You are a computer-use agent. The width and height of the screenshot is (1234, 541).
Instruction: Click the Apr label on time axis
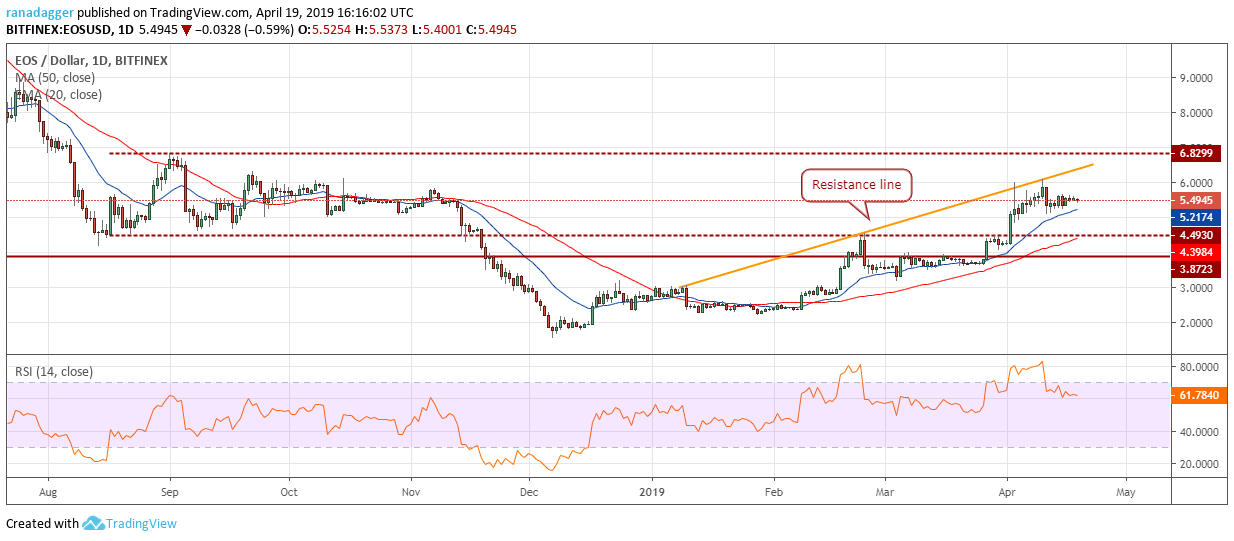coord(1006,492)
